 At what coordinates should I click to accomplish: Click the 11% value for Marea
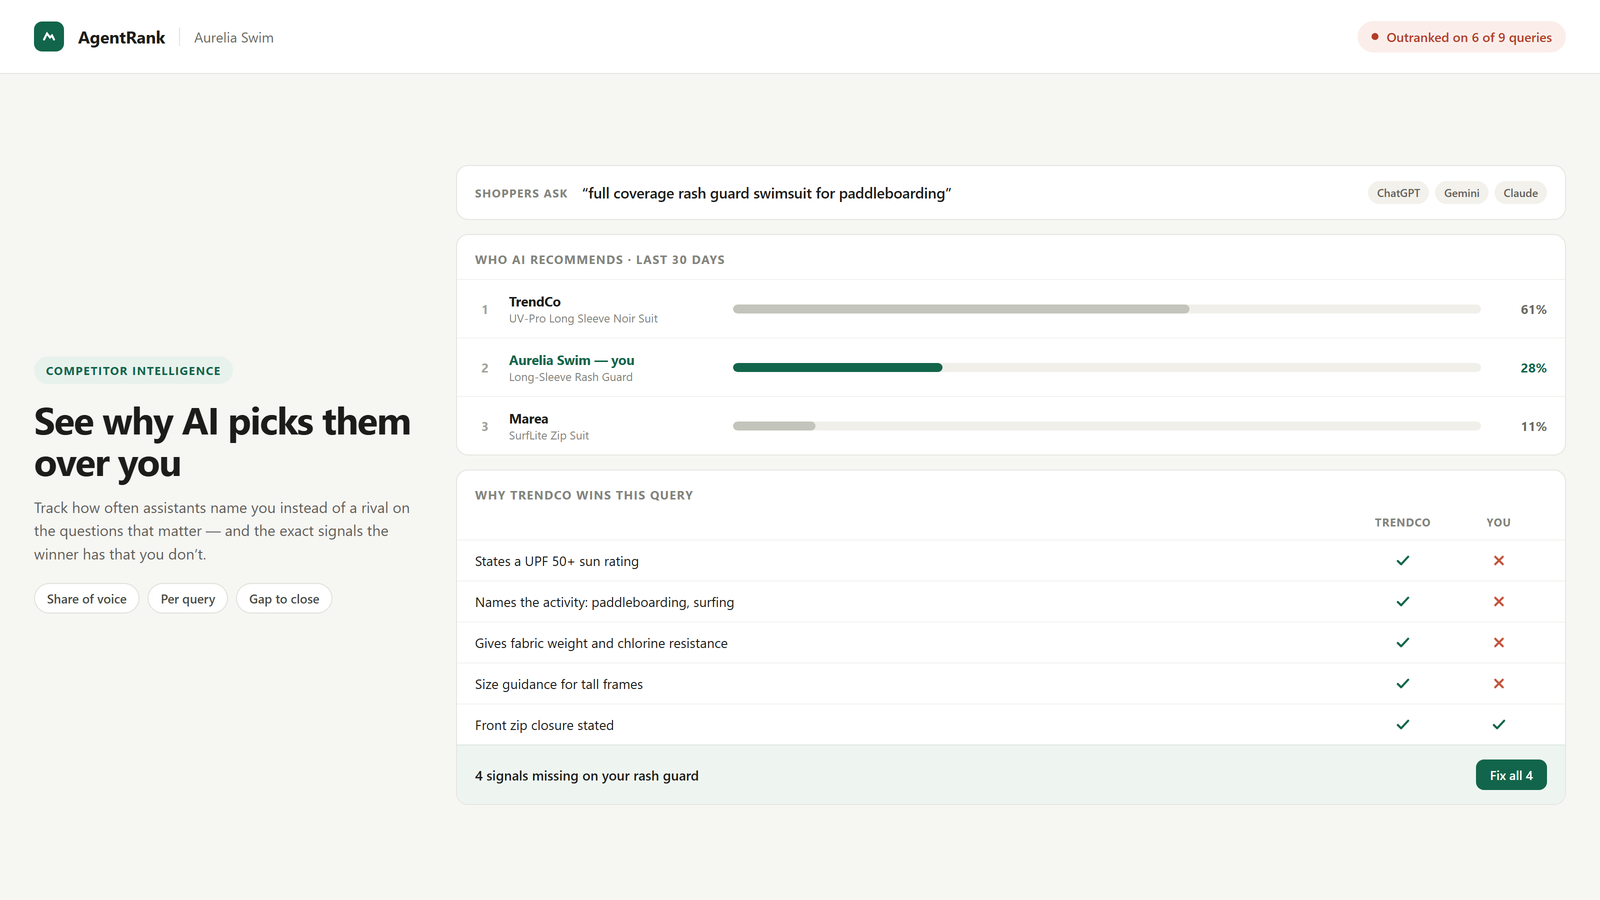tap(1533, 427)
